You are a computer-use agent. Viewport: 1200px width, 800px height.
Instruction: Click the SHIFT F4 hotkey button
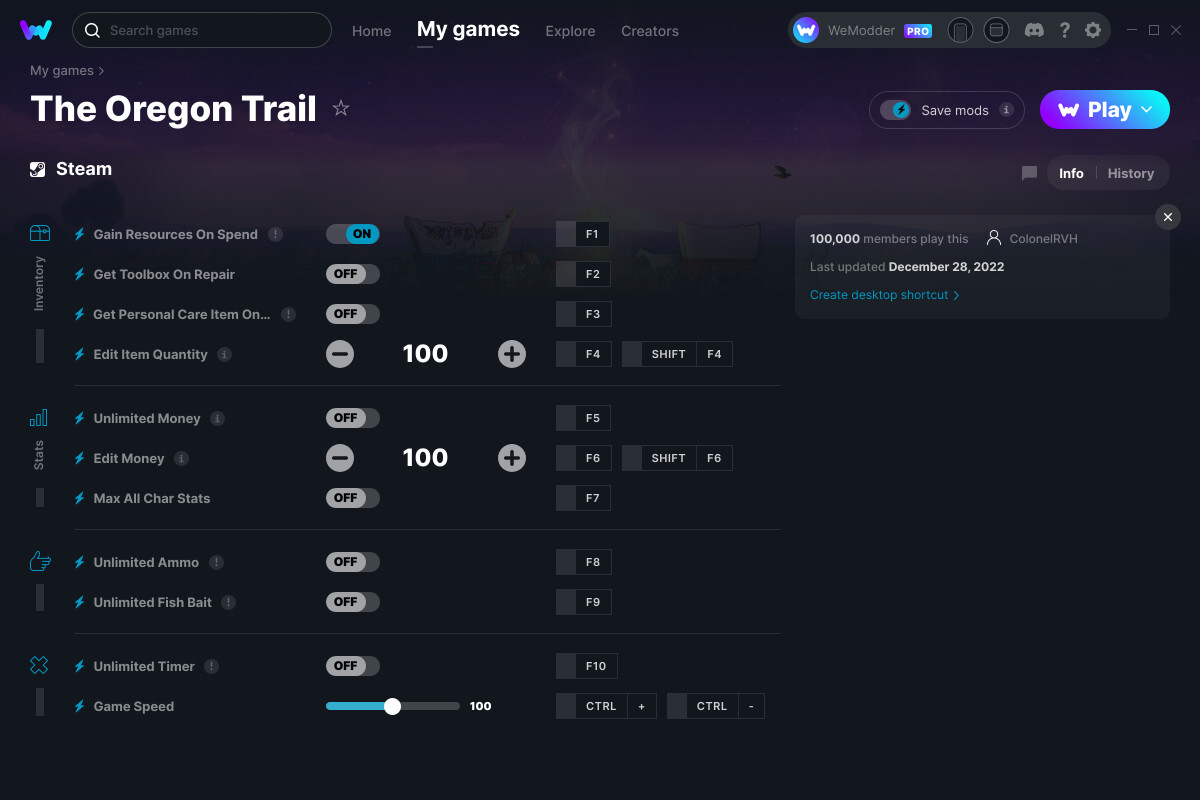677,354
